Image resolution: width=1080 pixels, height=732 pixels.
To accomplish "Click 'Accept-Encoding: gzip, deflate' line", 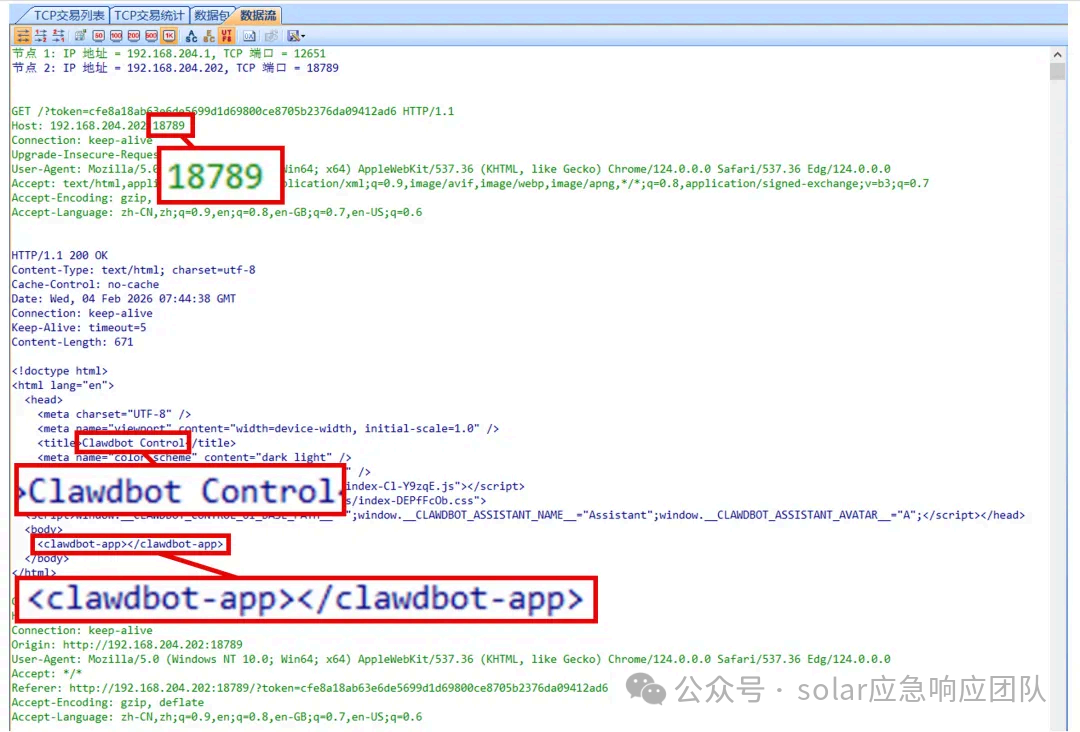I will click(x=107, y=702).
